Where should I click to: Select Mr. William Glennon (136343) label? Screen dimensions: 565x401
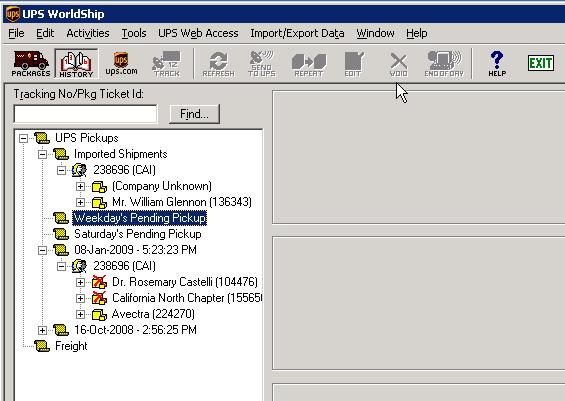(x=182, y=202)
